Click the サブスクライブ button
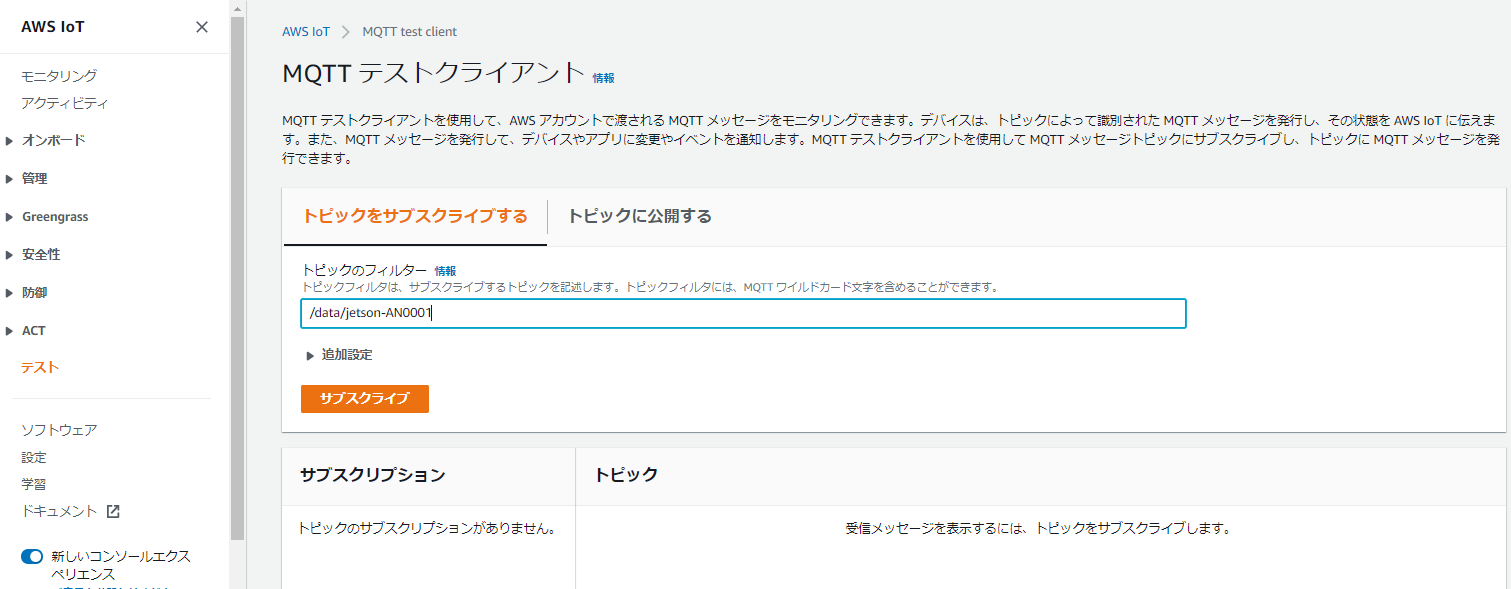Viewport: 1511px width, 589px height. (365, 398)
